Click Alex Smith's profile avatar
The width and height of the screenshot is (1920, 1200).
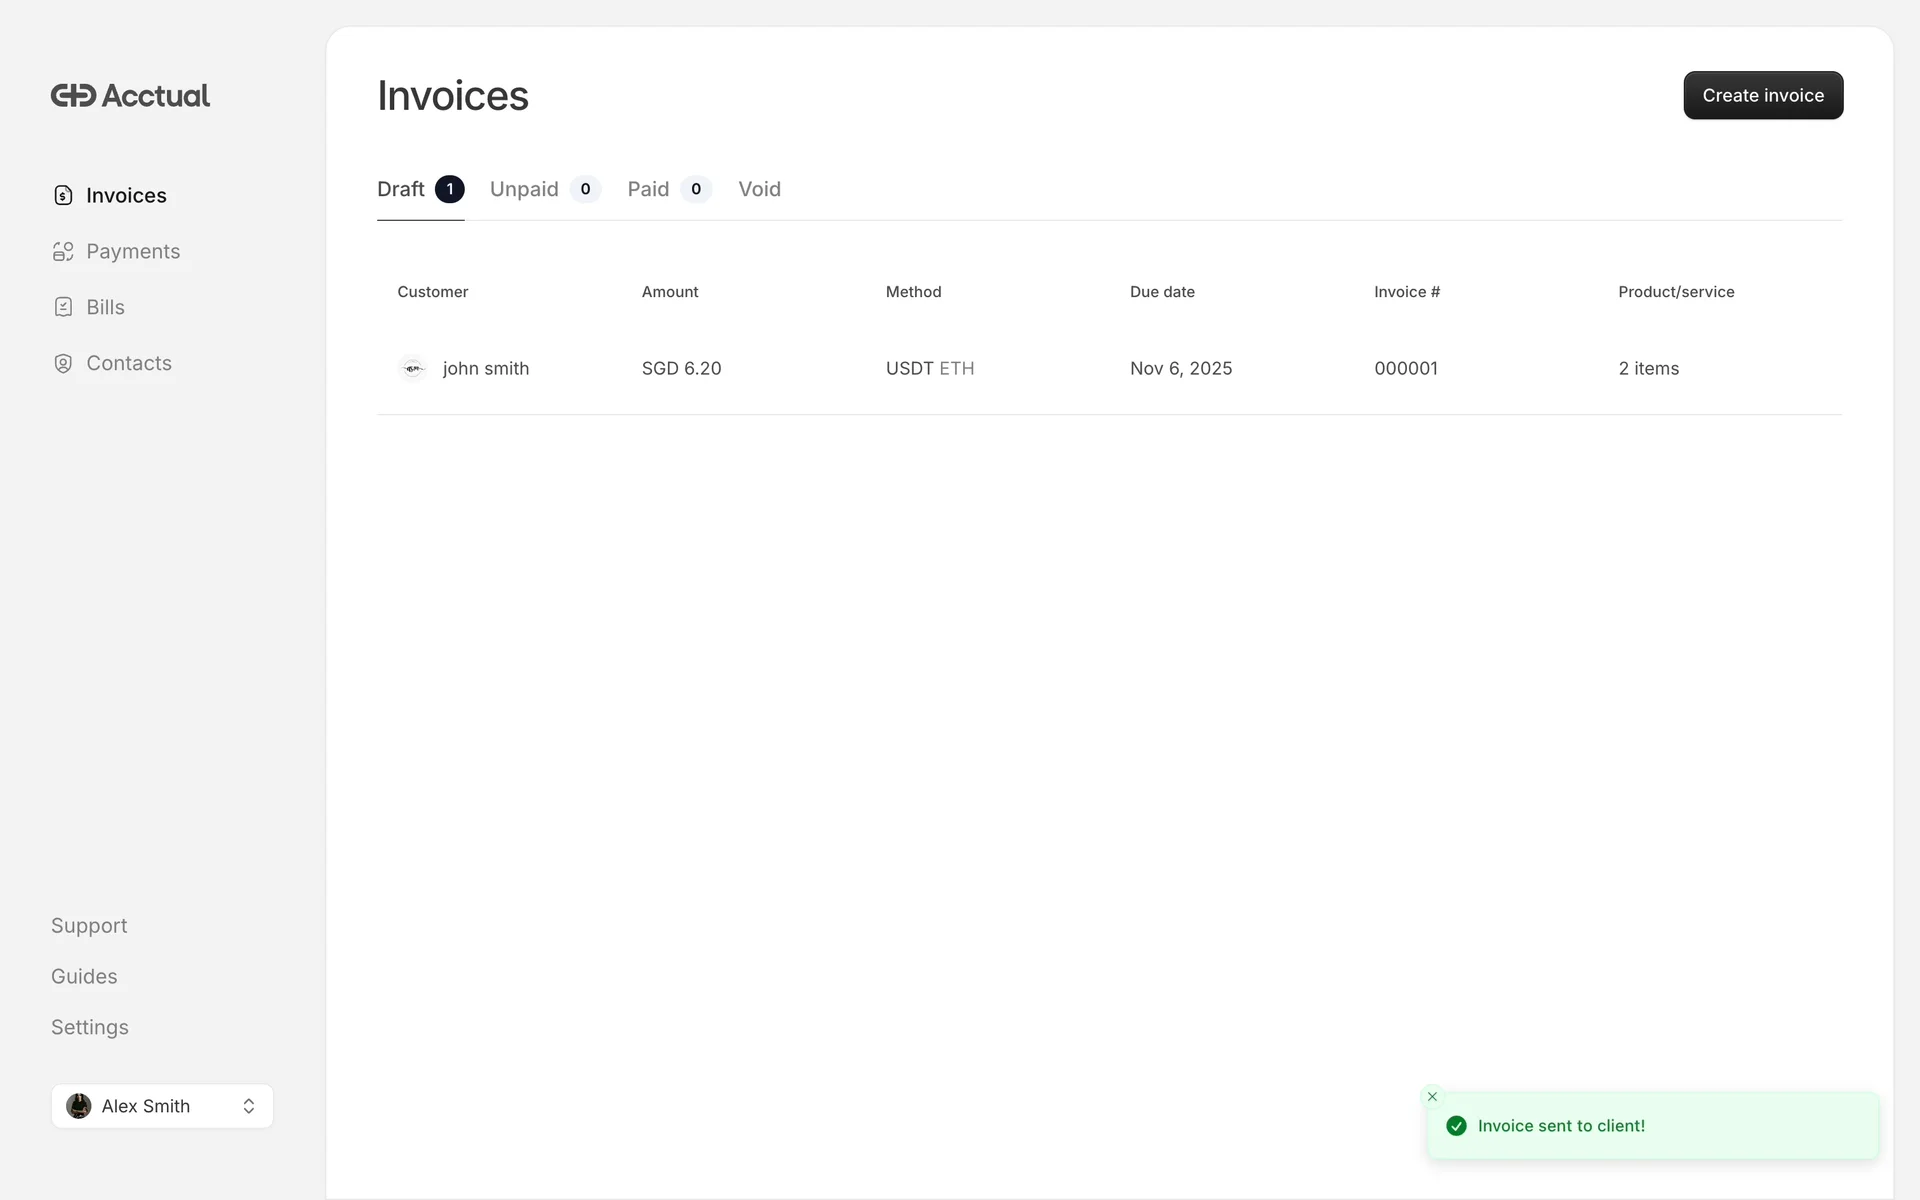click(79, 1106)
